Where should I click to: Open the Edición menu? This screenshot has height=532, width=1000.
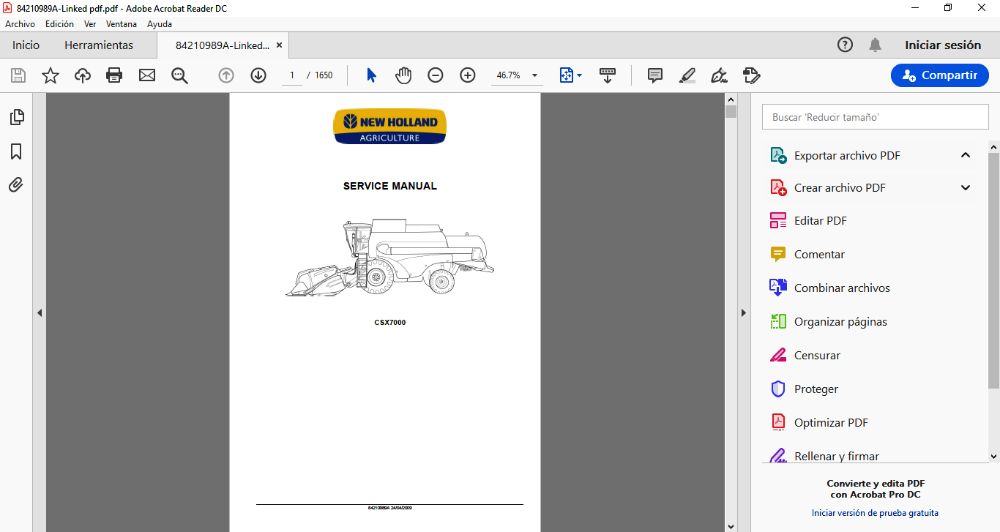pyautogui.click(x=59, y=24)
